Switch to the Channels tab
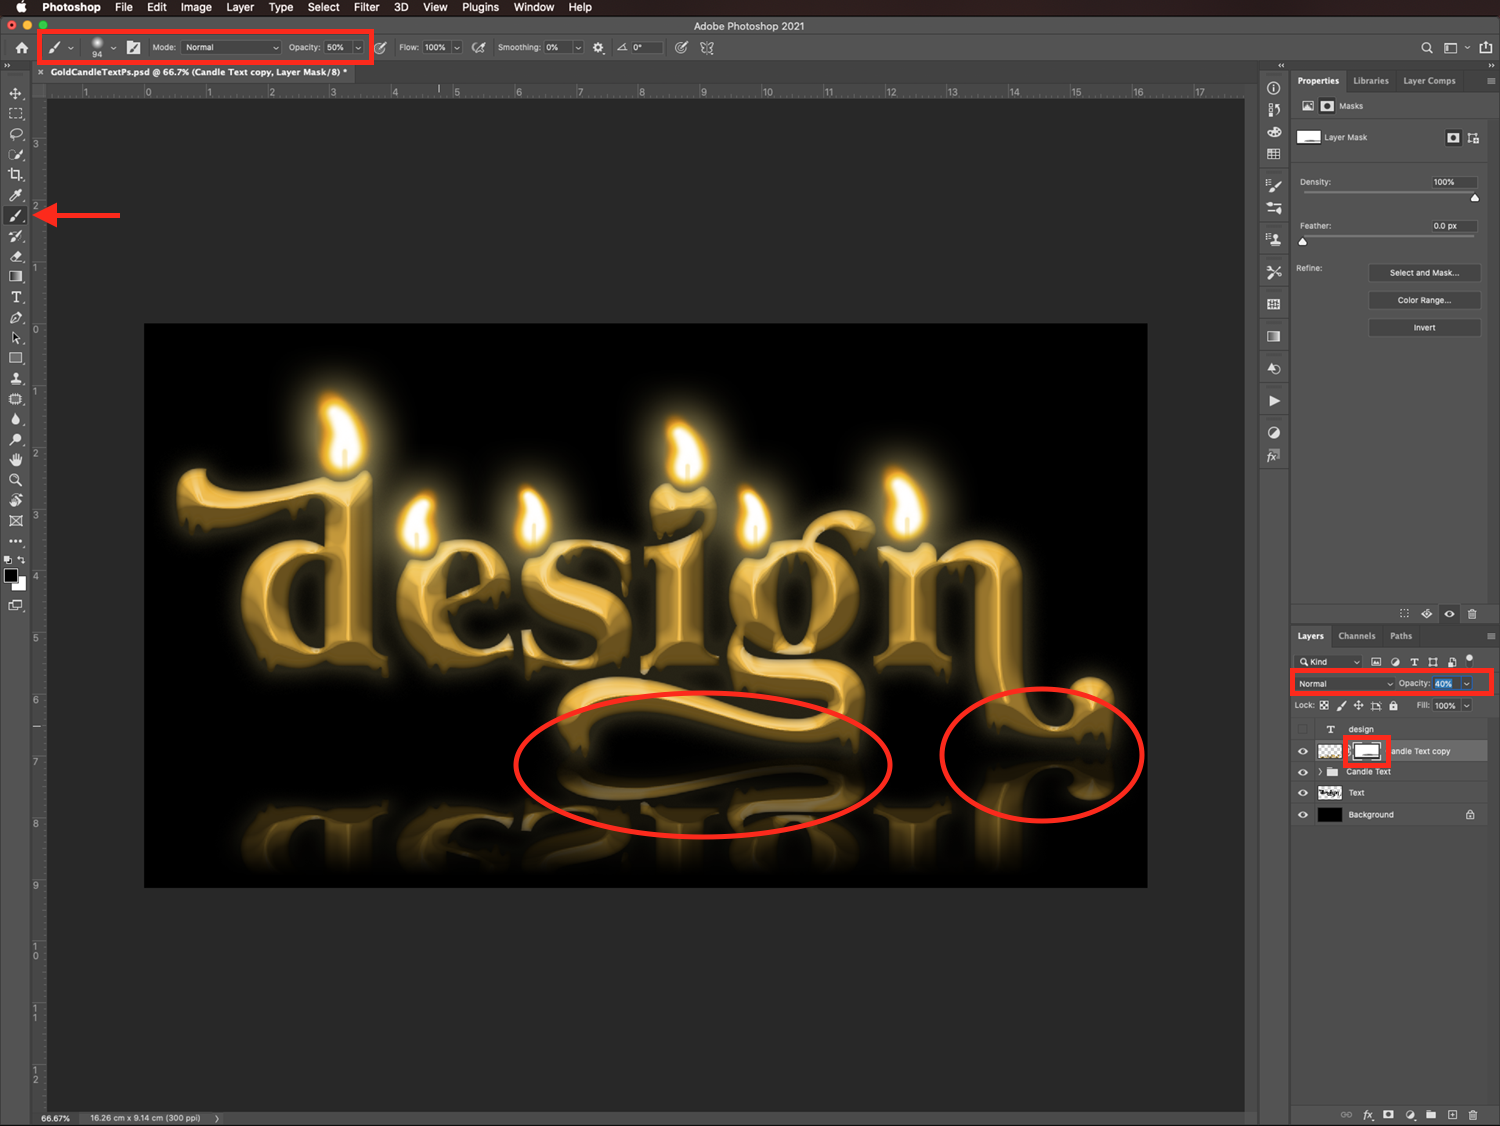 point(1357,636)
